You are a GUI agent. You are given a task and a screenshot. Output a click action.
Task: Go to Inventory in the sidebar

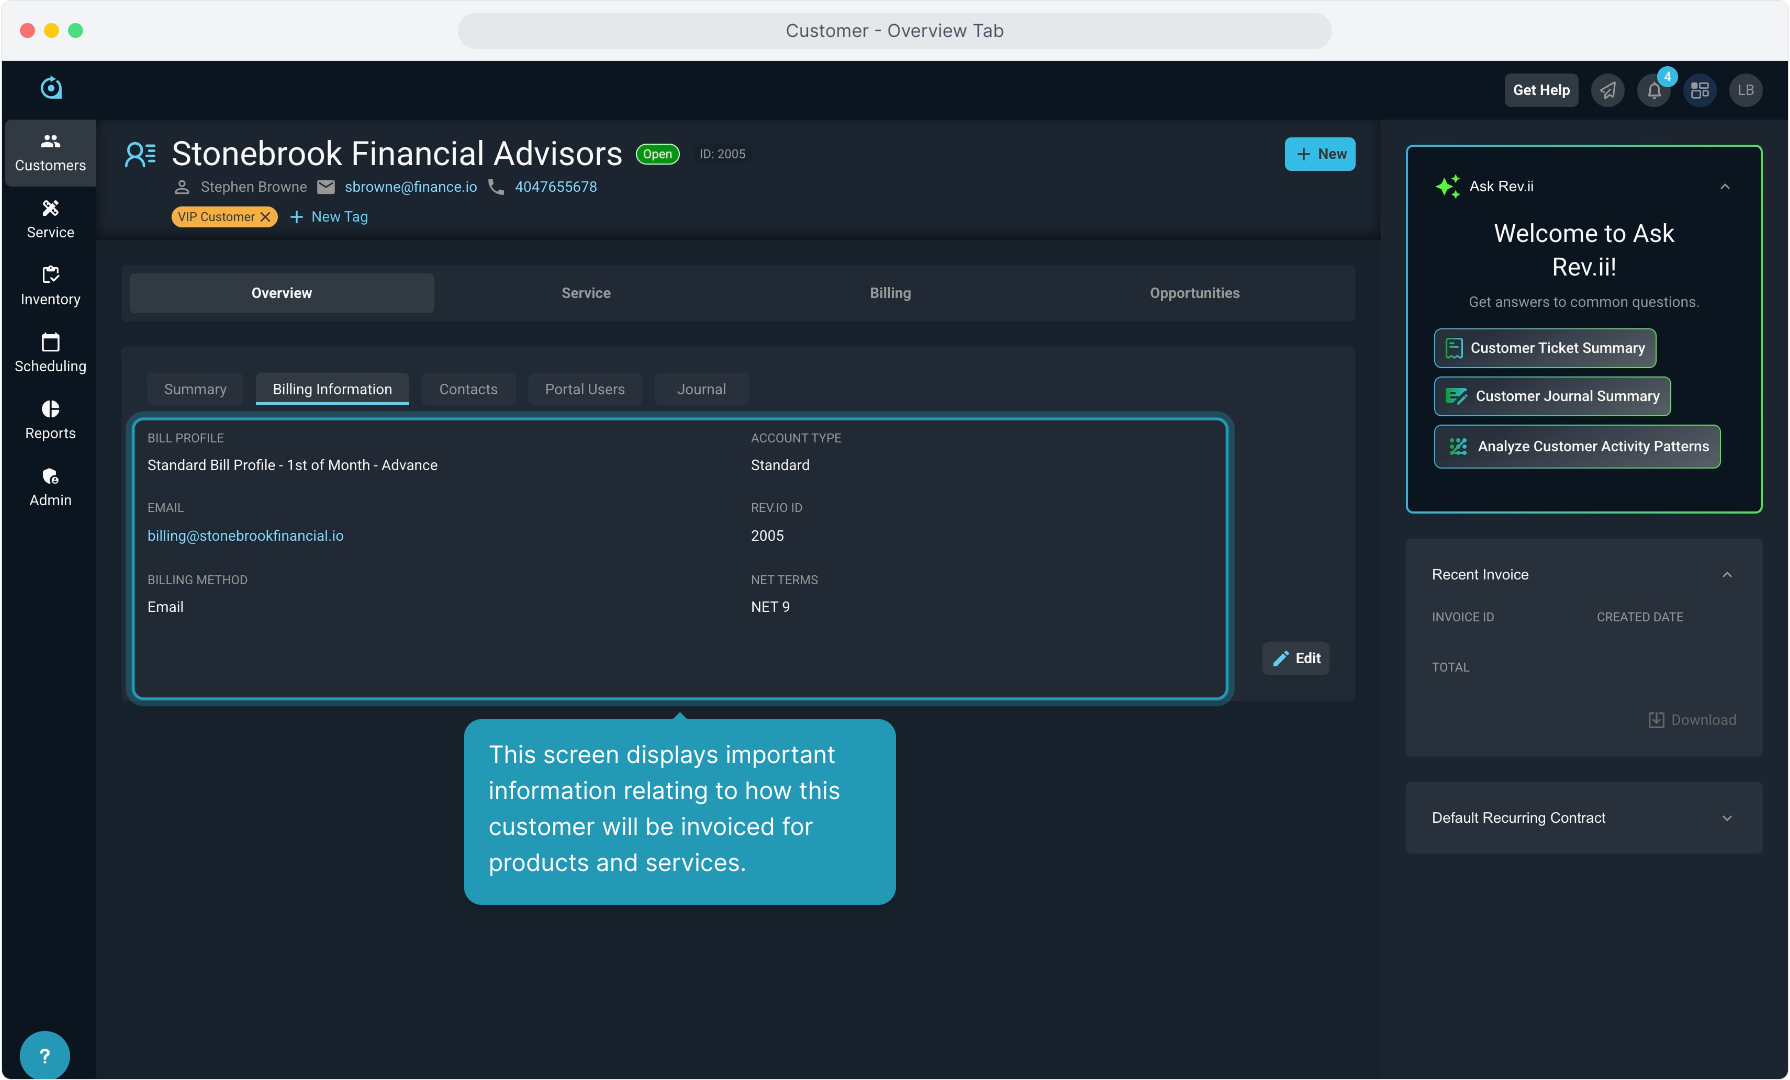tap(50, 286)
